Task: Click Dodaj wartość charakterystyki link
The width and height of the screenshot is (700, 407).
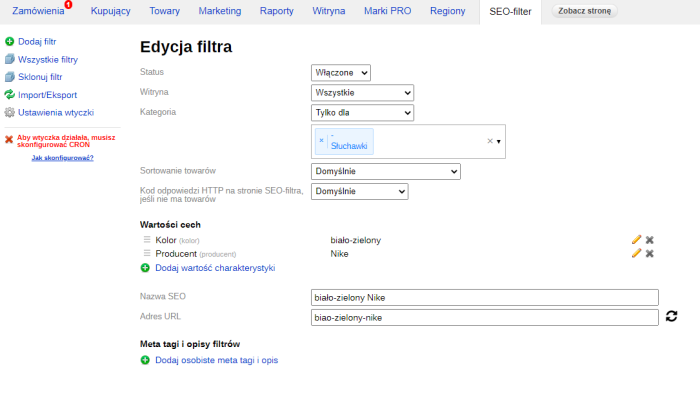Action: click(x=215, y=268)
